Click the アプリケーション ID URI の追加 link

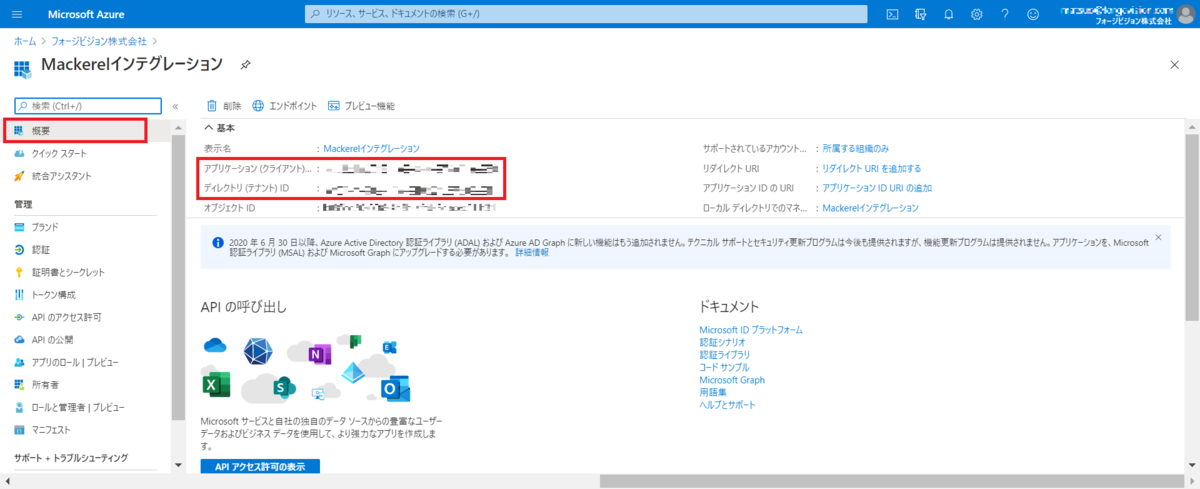coord(877,188)
